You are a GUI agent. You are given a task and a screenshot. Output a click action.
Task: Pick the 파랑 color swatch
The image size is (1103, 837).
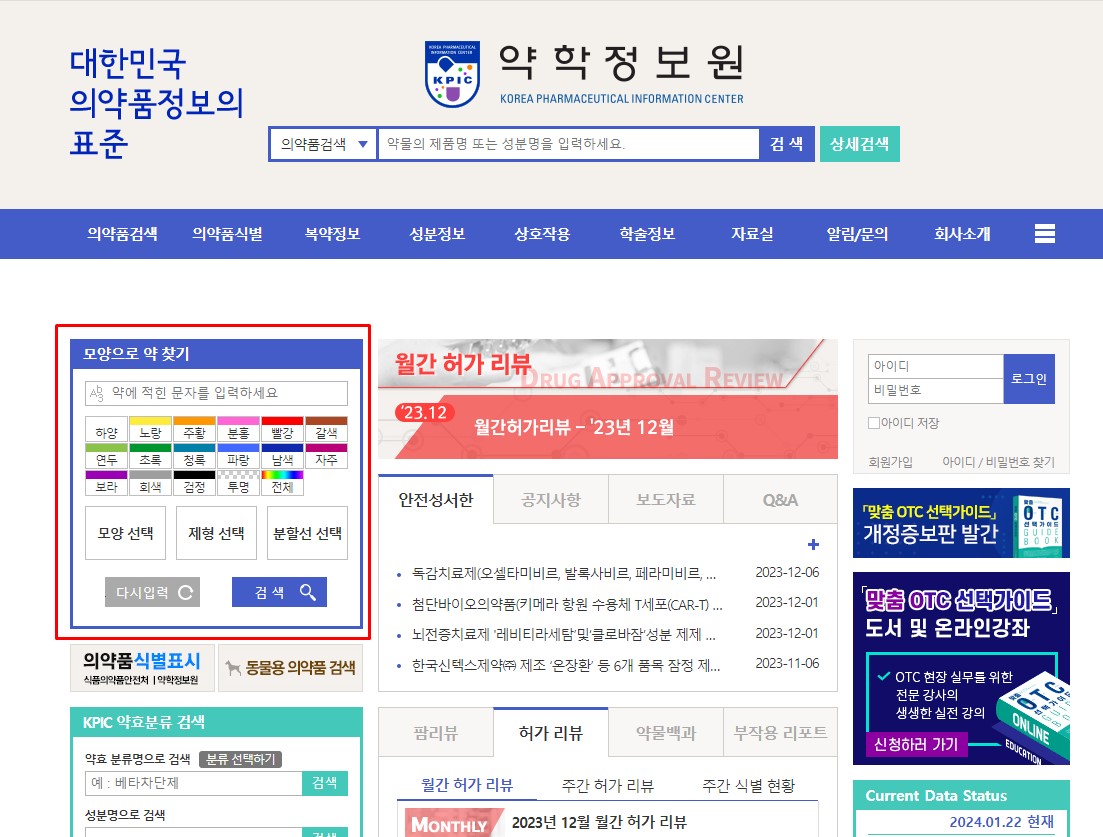pyautogui.click(x=238, y=456)
